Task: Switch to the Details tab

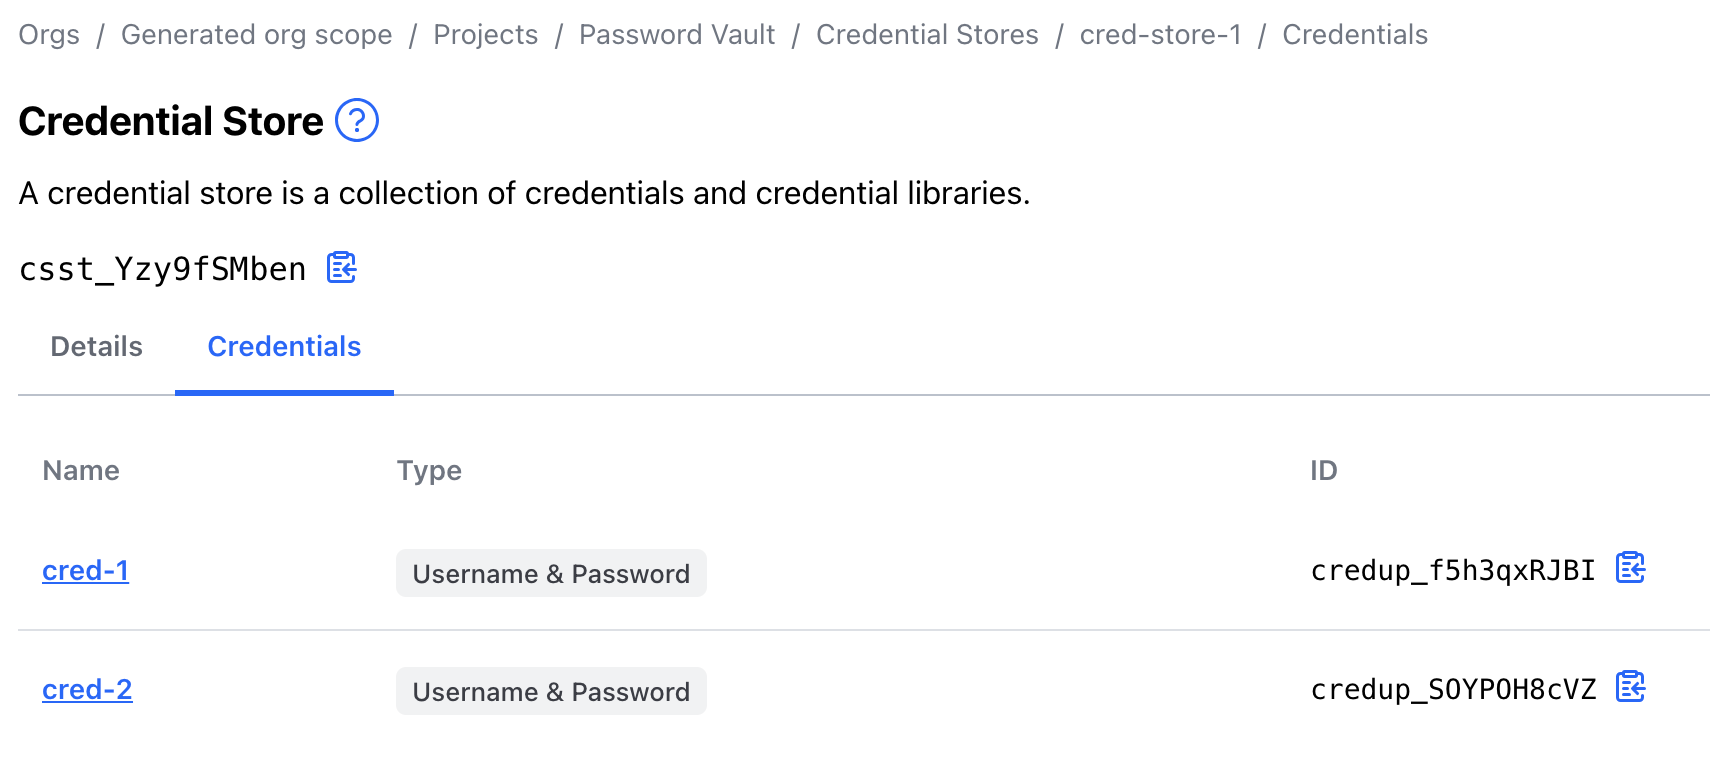Action: pyautogui.click(x=95, y=346)
